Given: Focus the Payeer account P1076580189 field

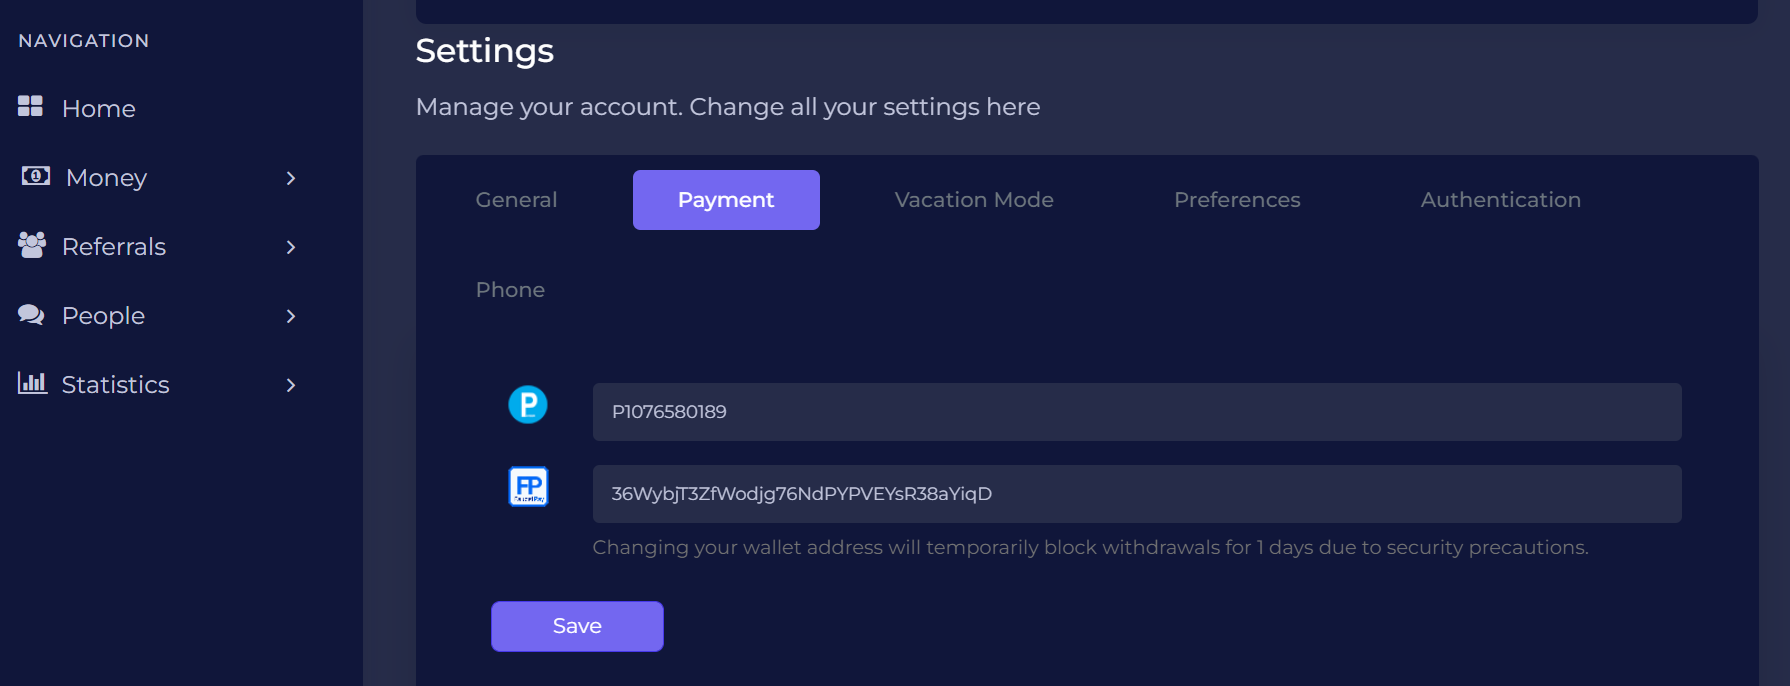Looking at the screenshot, I should 1137,412.
